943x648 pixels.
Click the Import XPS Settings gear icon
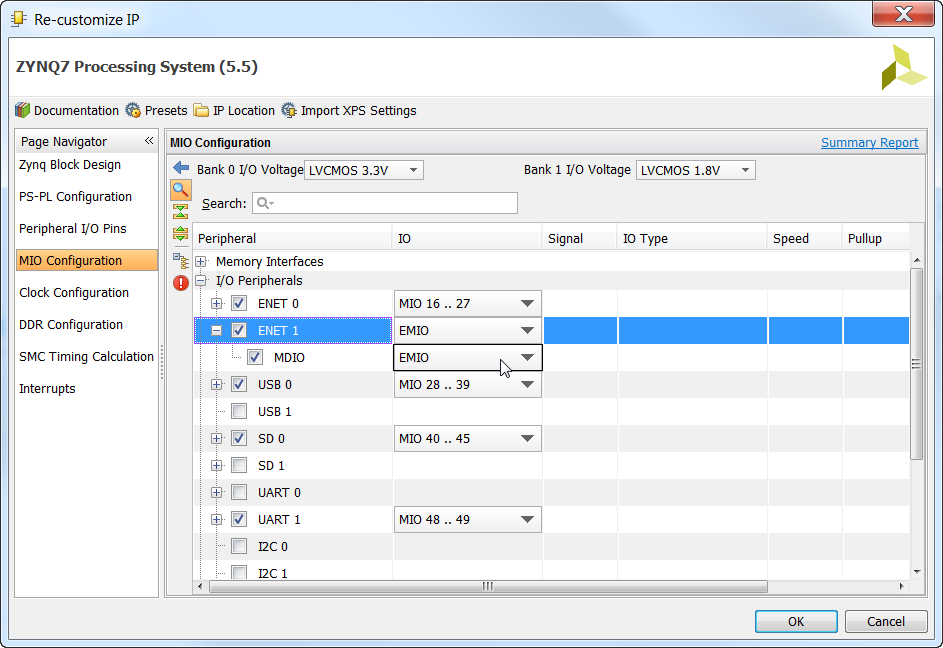click(289, 110)
